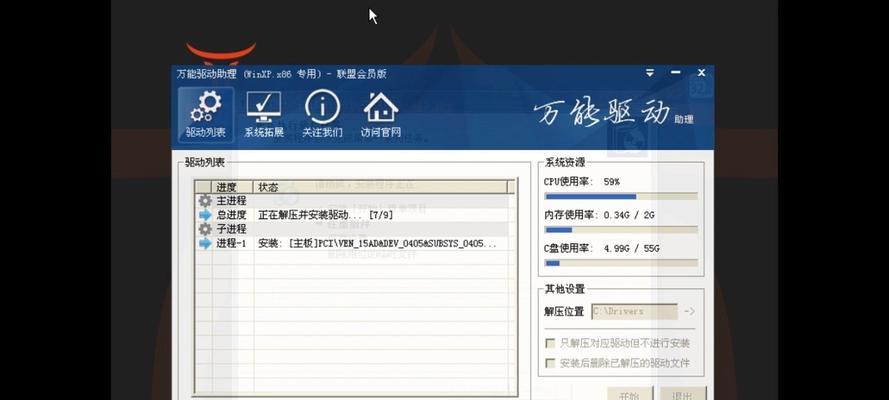Click the 关注我们 info icon
Viewport: 889px width, 400px height.
(x=322, y=114)
